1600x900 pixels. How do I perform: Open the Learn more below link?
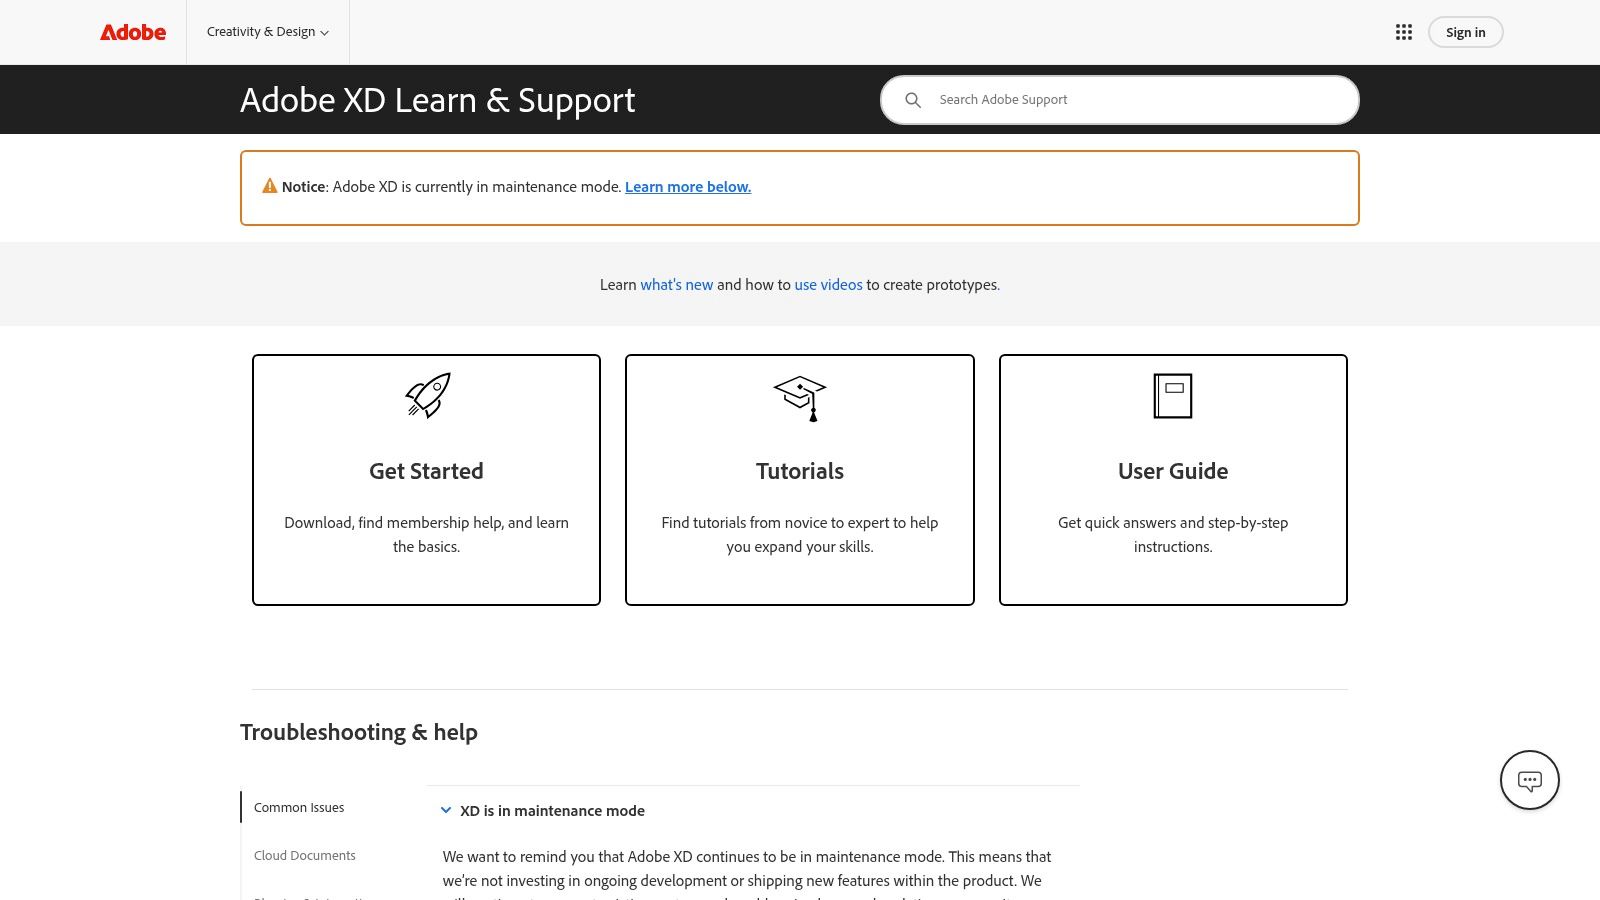[x=688, y=186]
